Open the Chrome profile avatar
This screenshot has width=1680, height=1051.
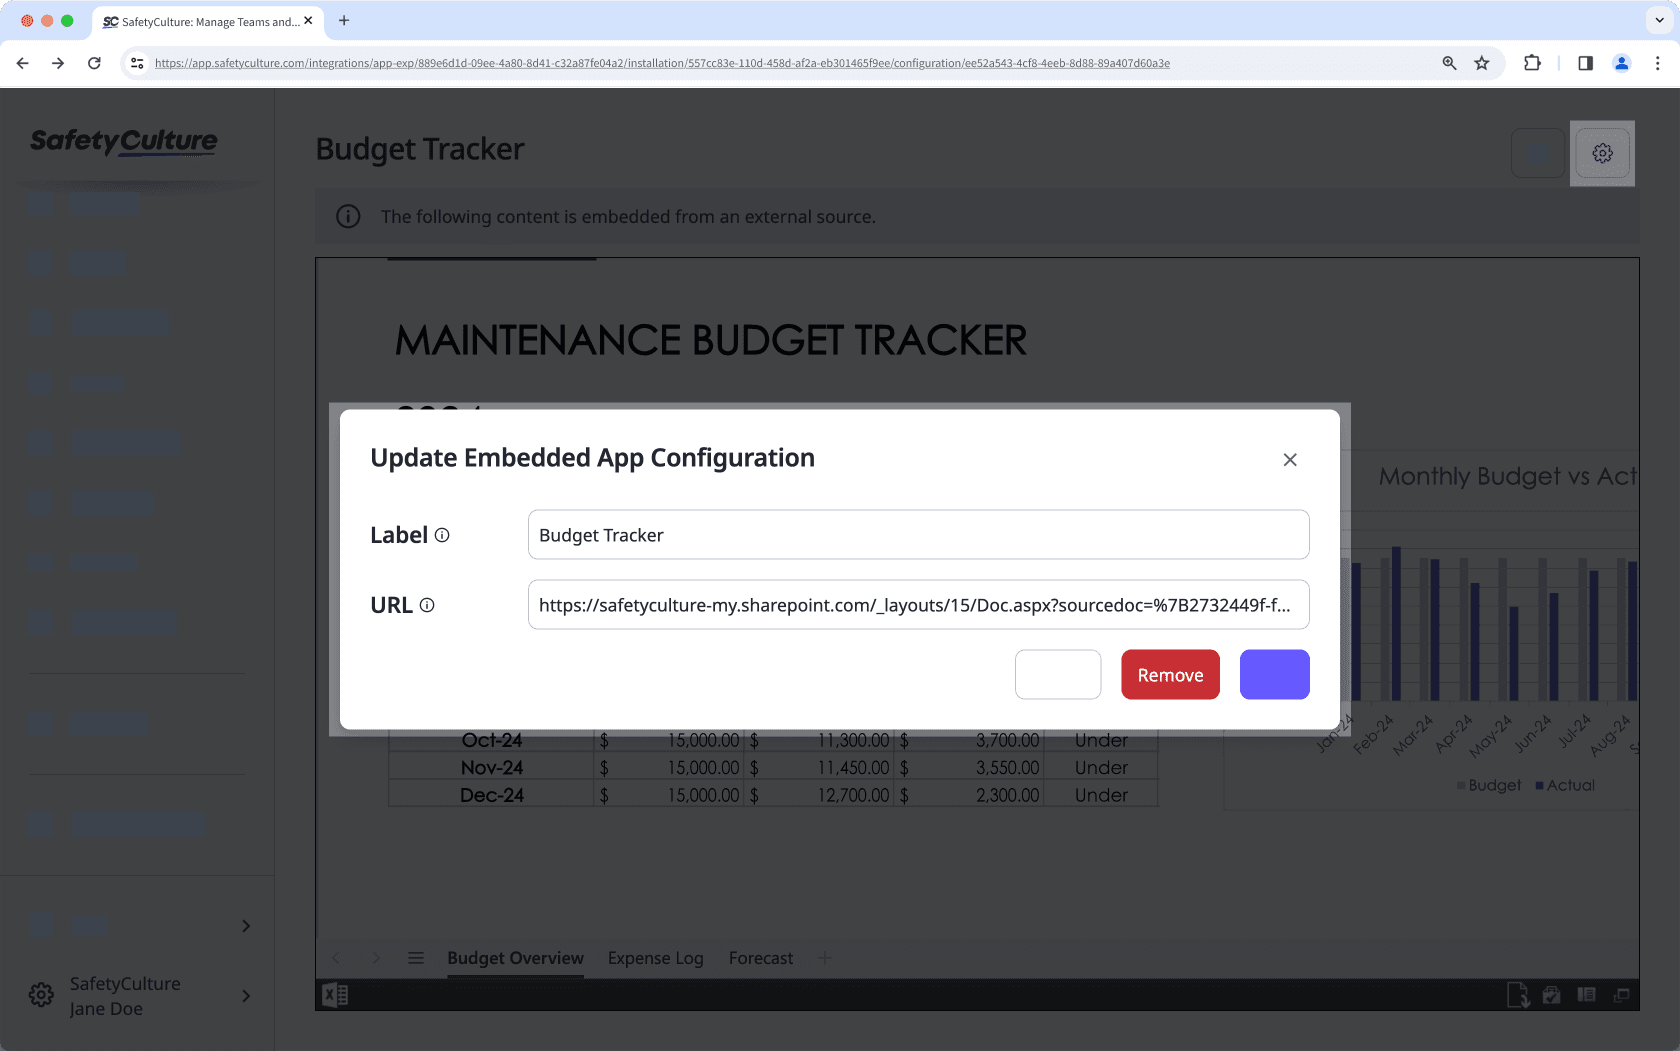click(x=1621, y=63)
